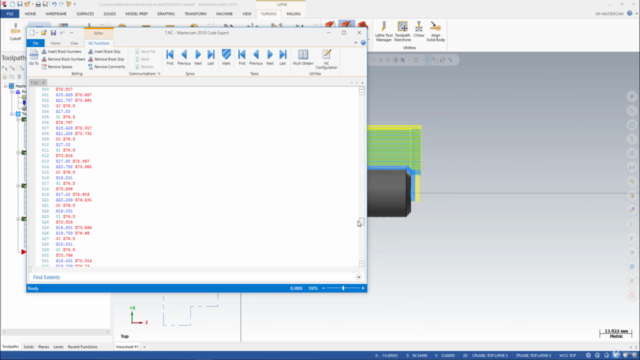The image size is (640, 360).
Task: Click Insert Block Skip
Action: [x=104, y=52]
